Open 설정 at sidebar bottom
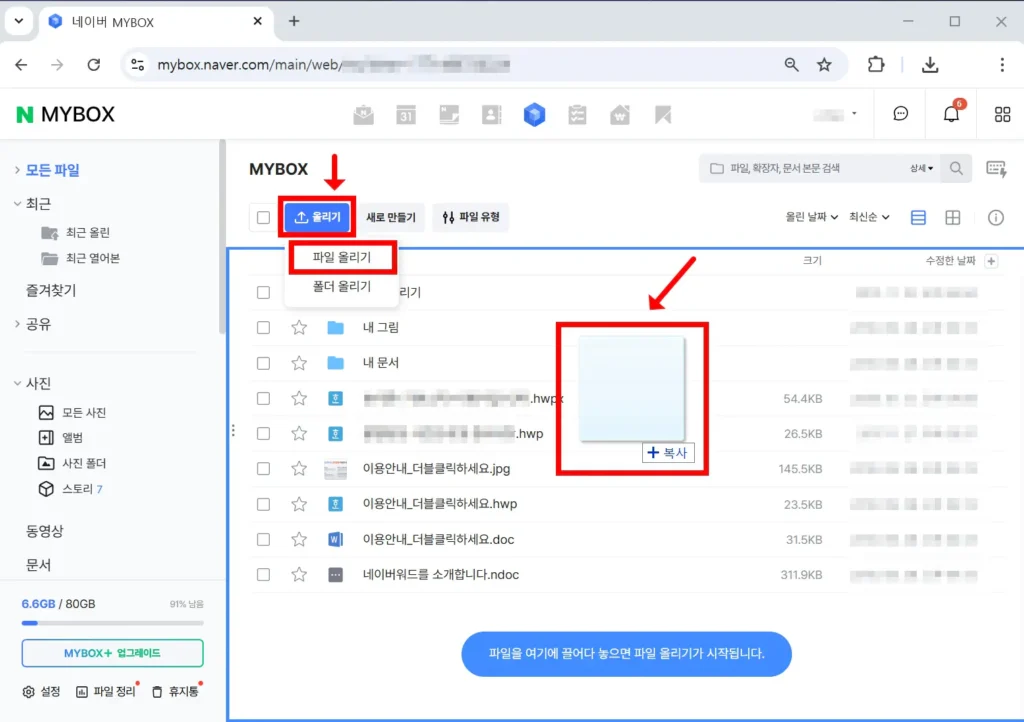The height and width of the screenshot is (722, 1024). 41,691
